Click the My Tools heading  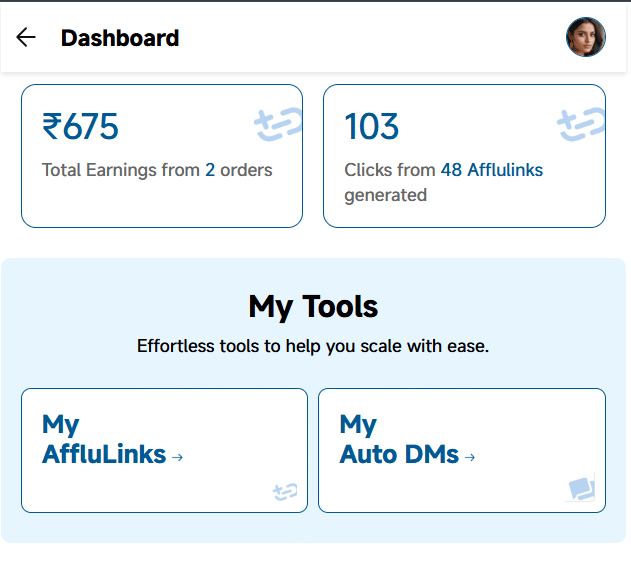(313, 306)
